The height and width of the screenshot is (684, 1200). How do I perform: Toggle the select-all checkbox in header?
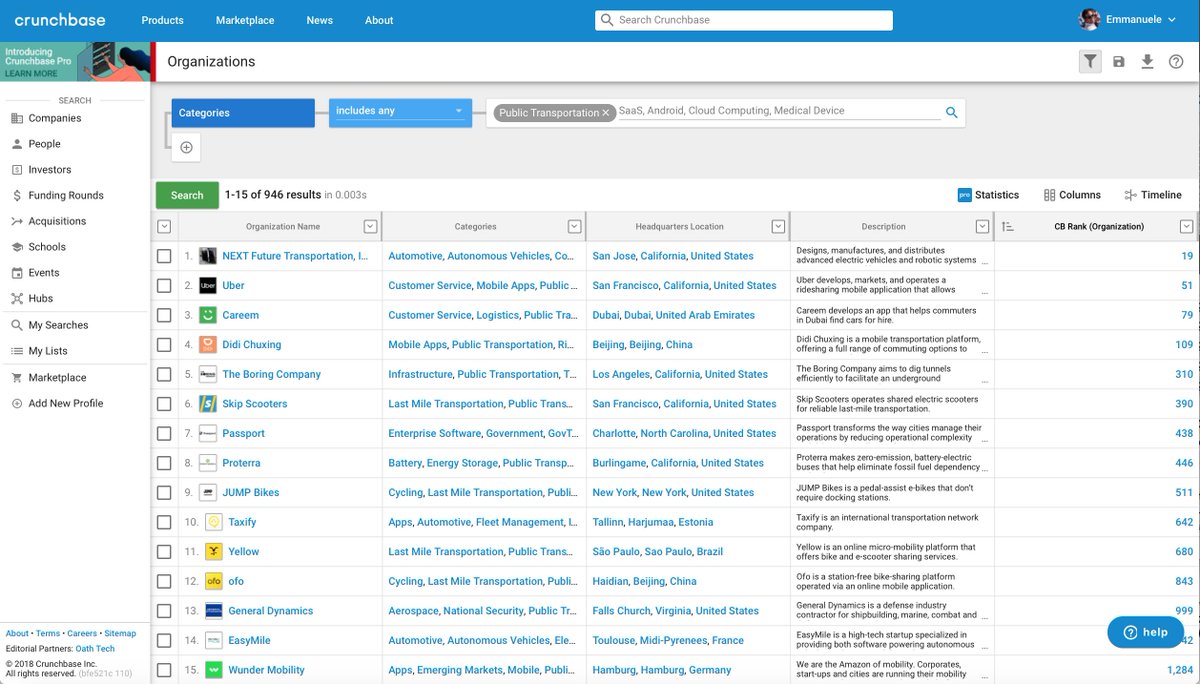tap(164, 227)
